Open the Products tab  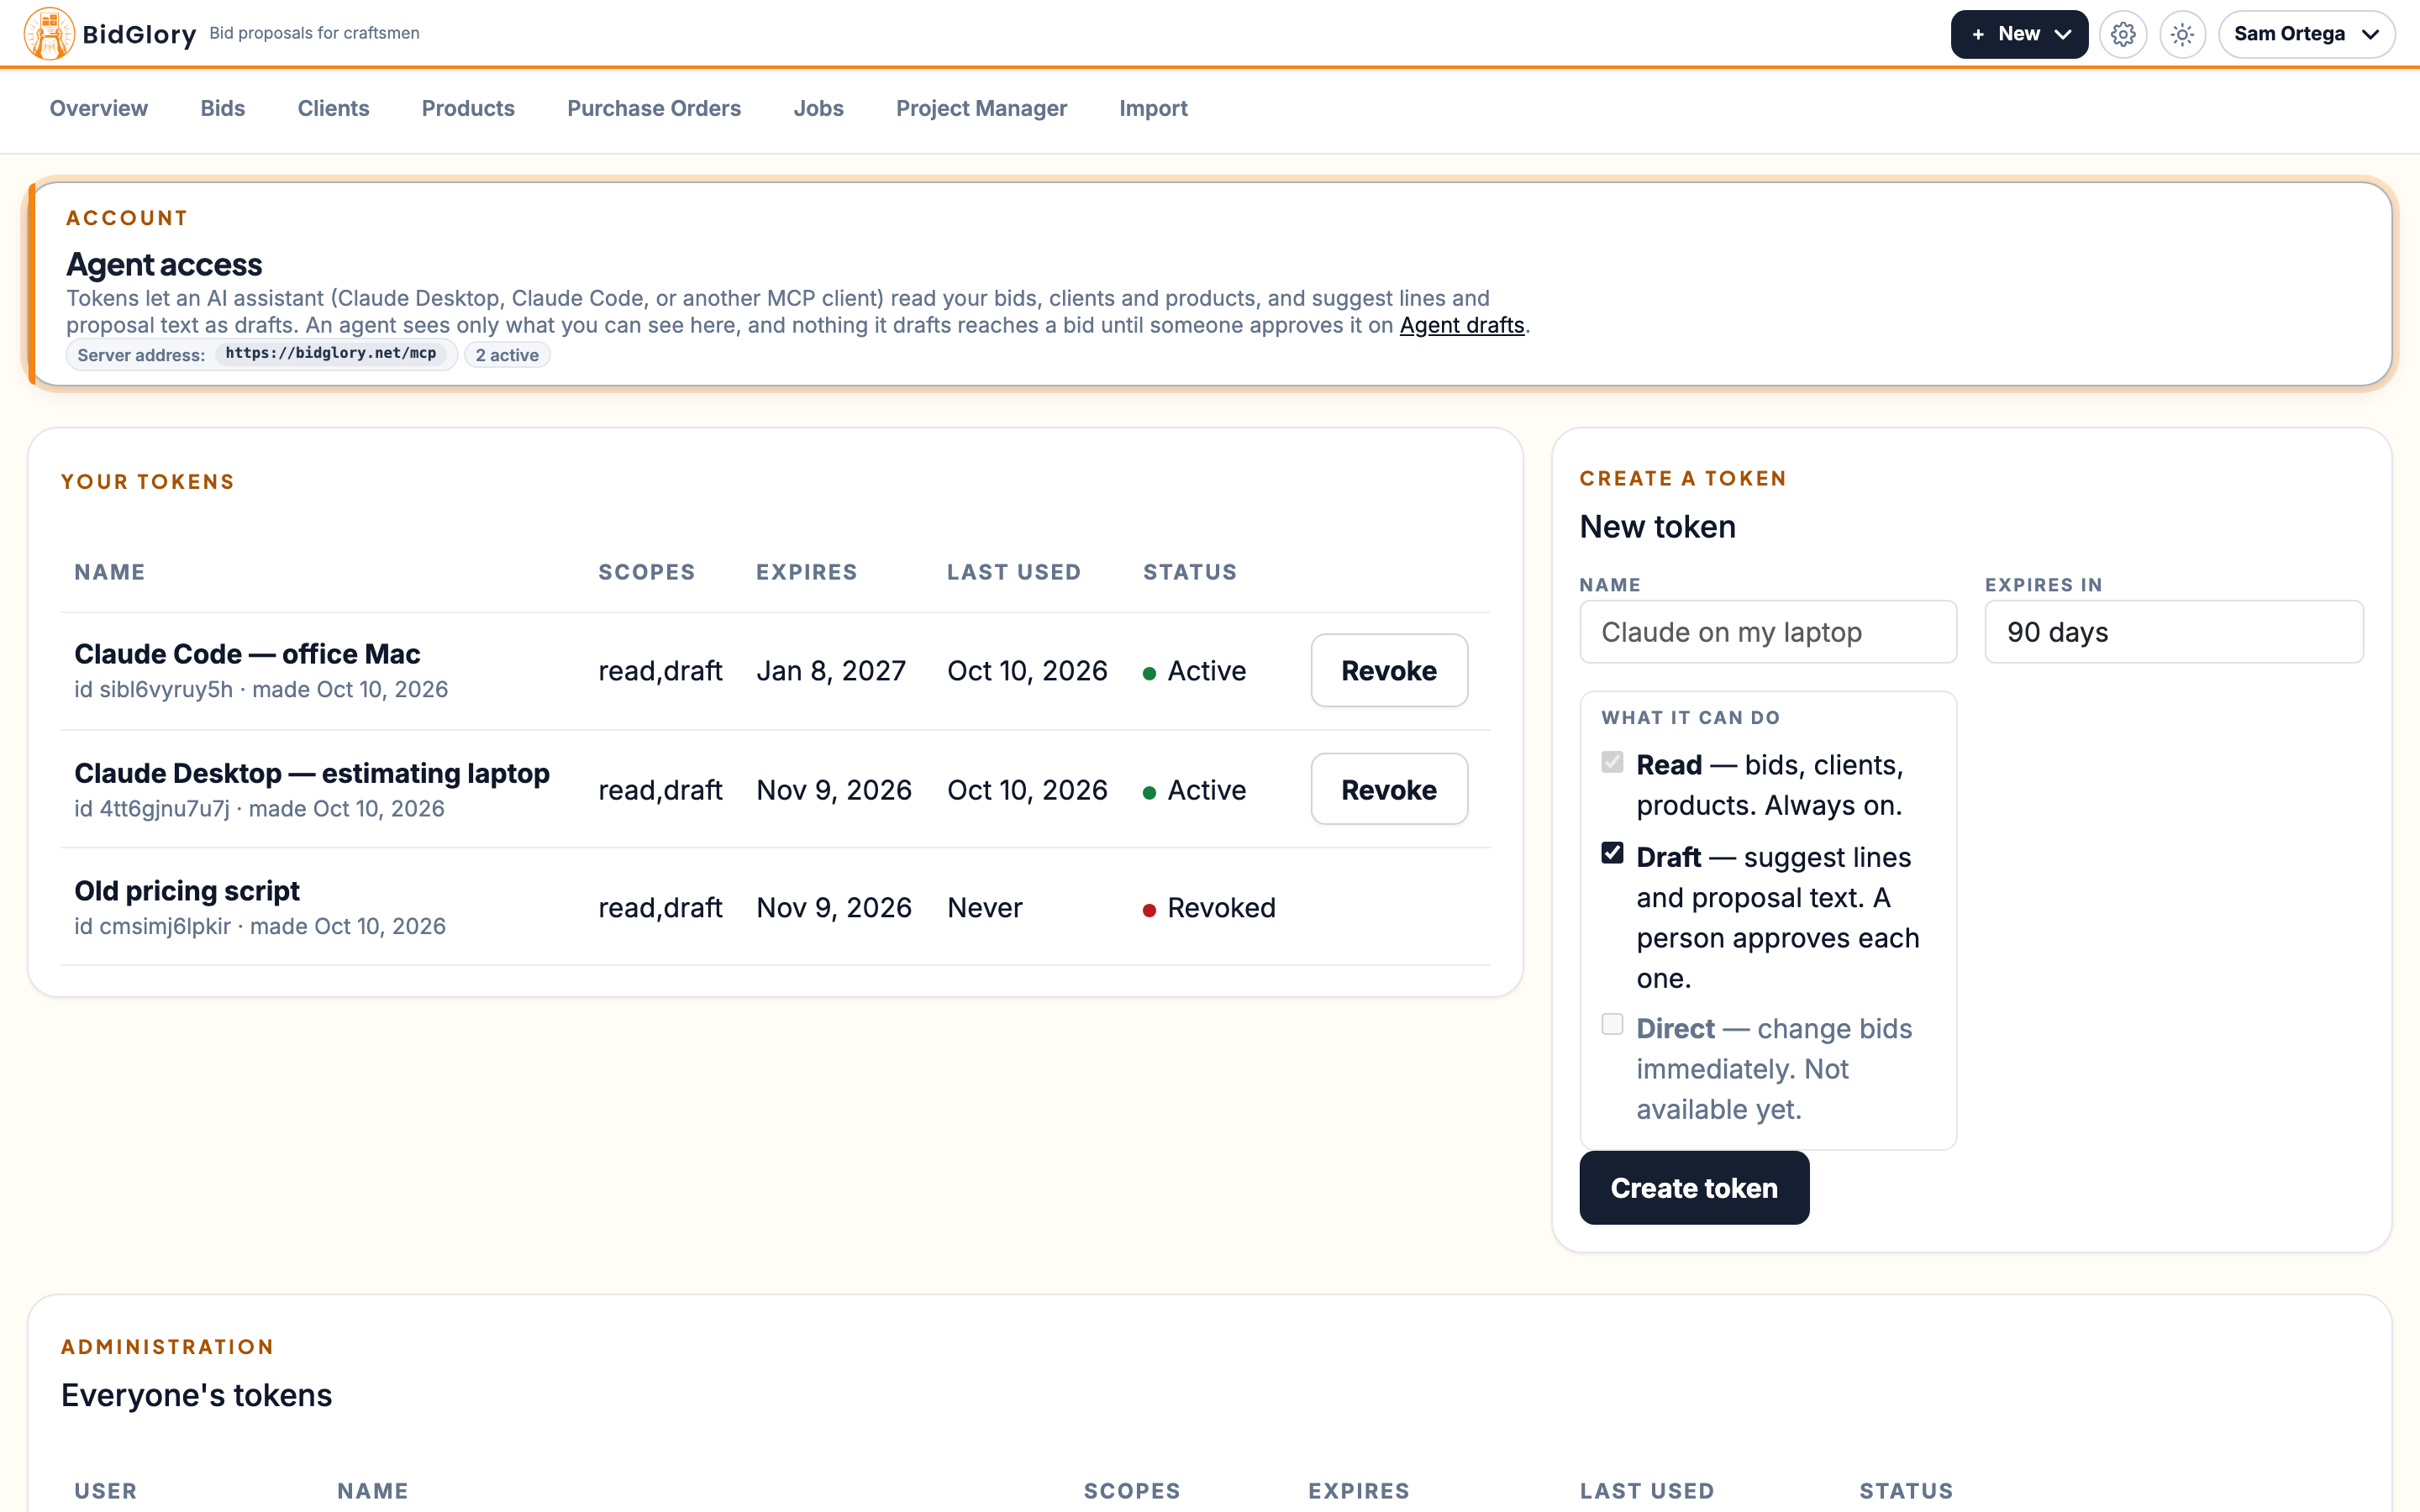coord(468,108)
